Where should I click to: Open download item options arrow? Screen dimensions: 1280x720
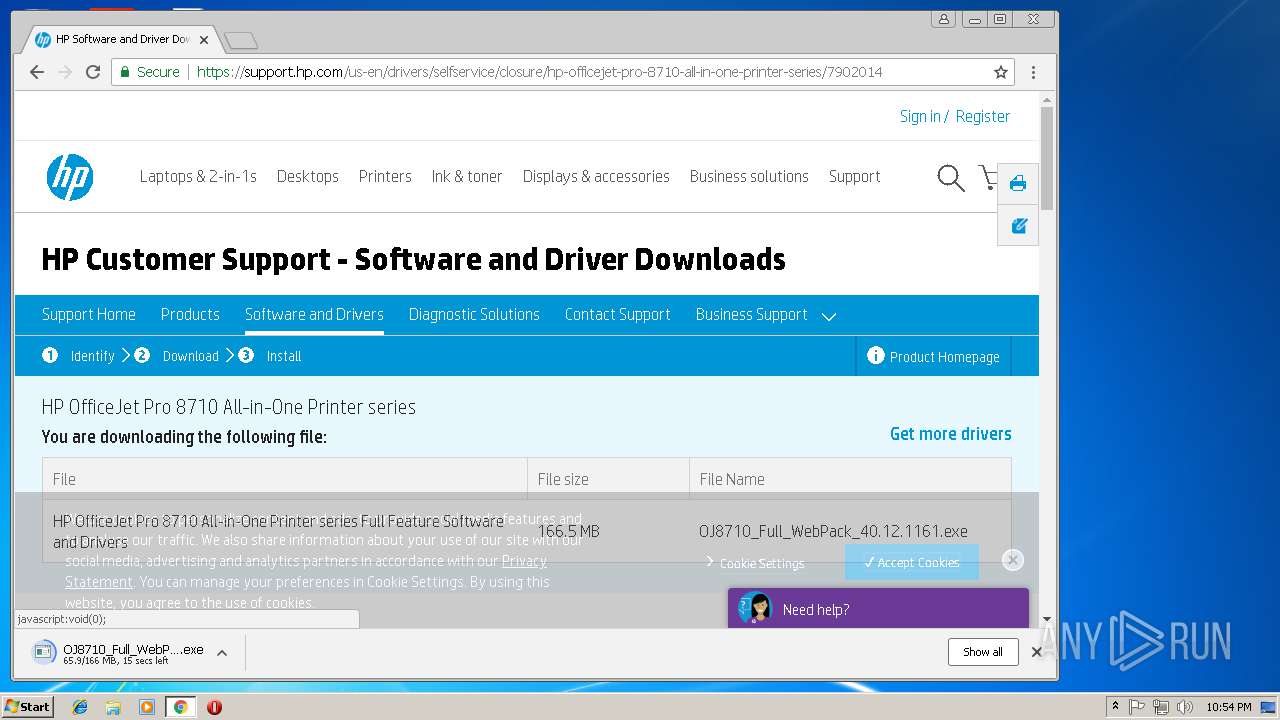pos(222,653)
